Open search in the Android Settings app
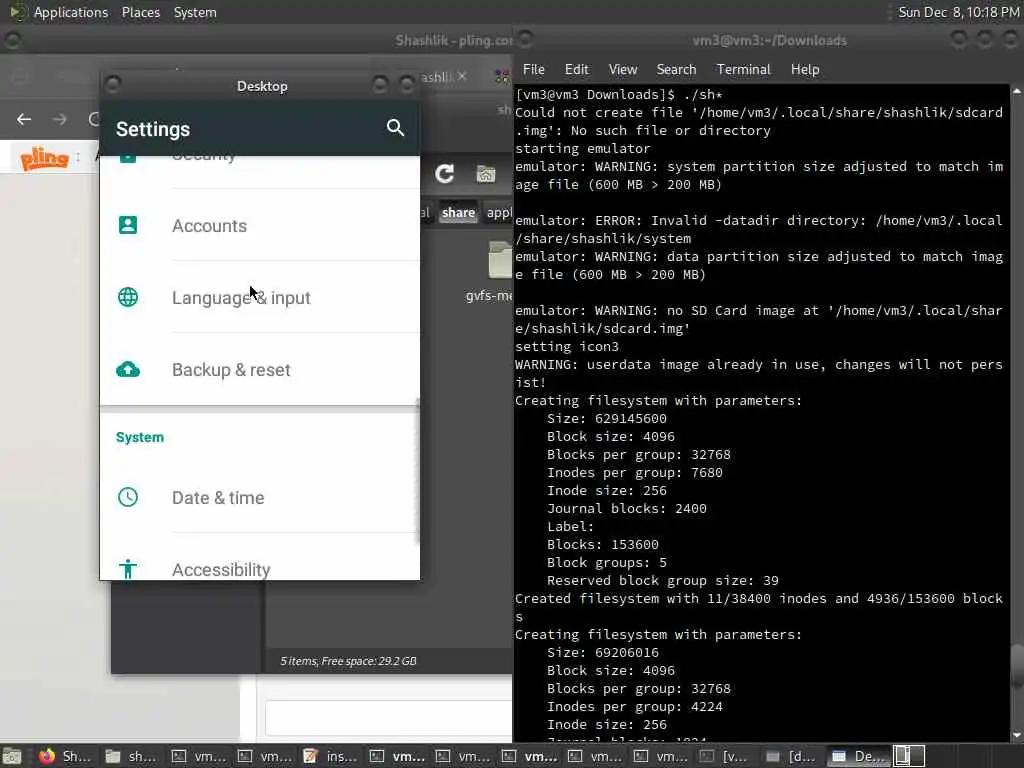Image resolution: width=1024 pixels, height=768 pixels. click(x=395, y=128)
